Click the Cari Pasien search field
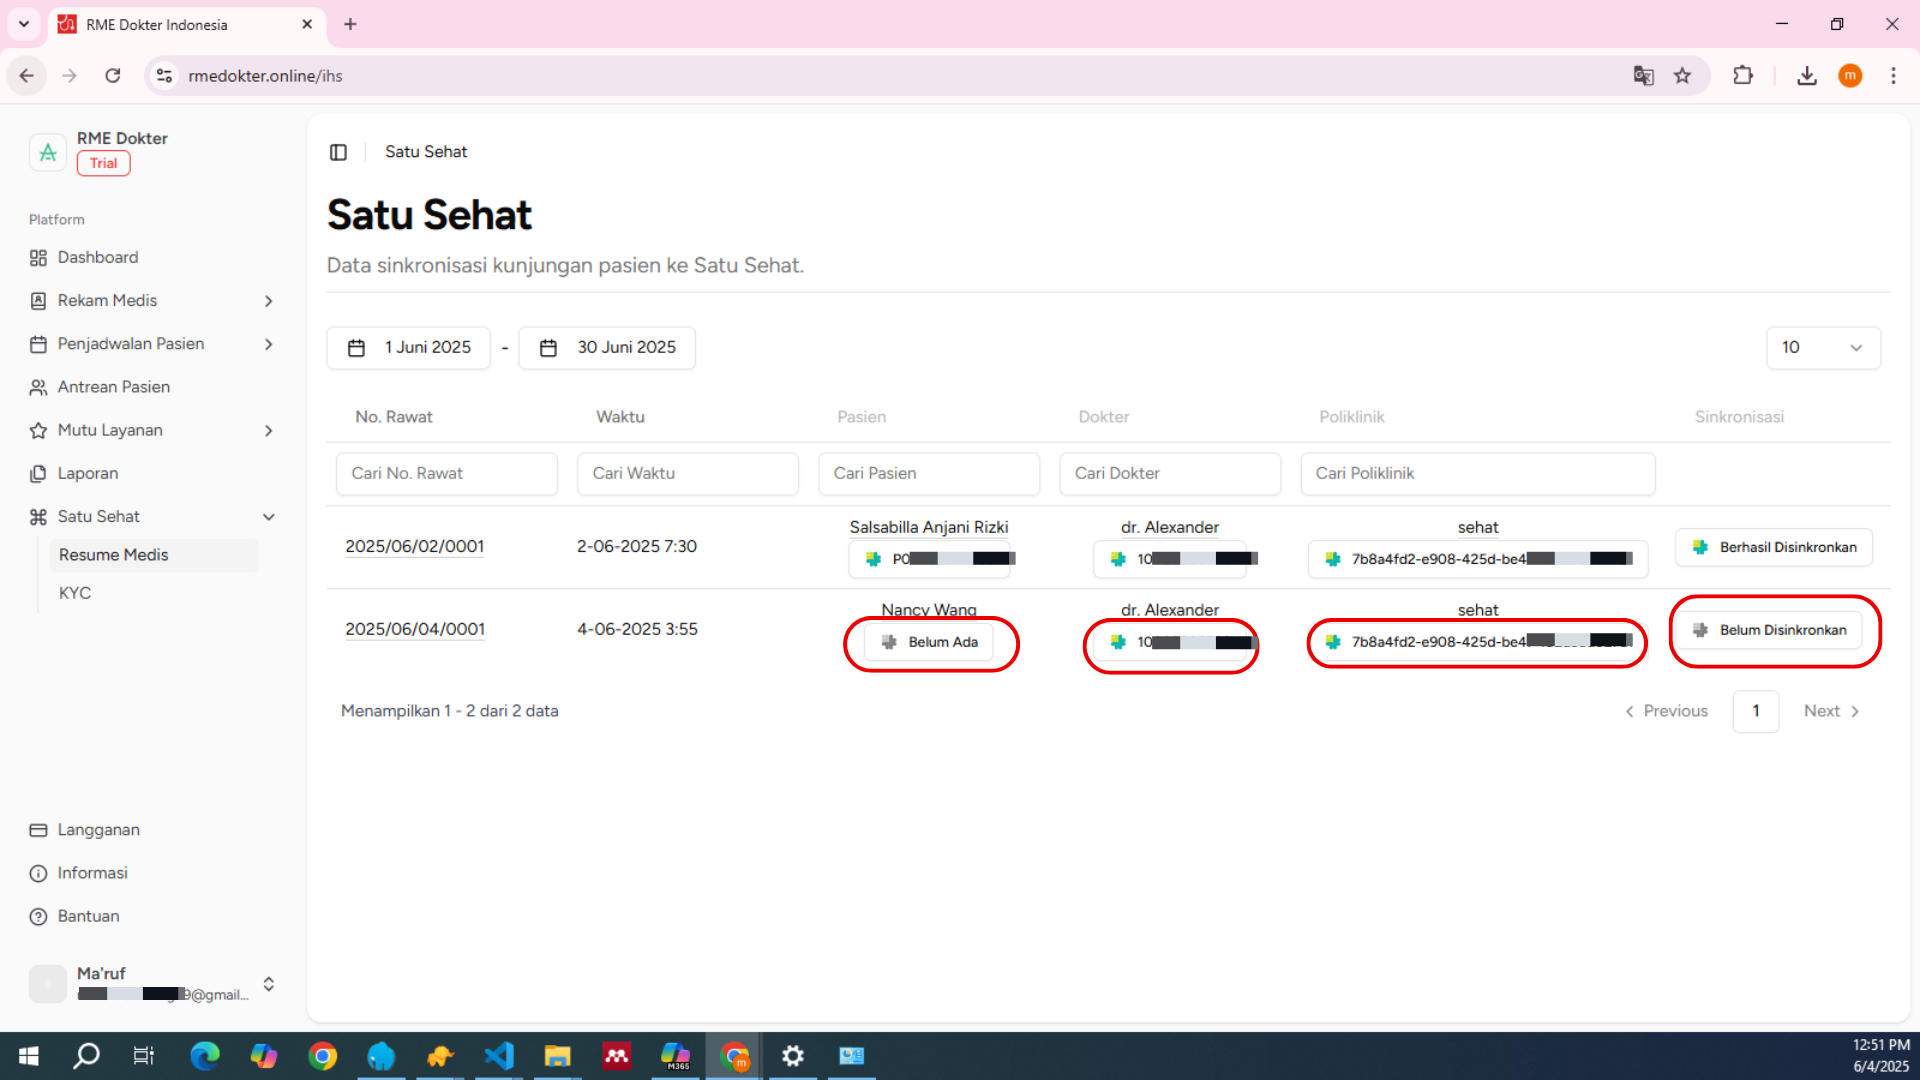Screen dimensions: 1920x1080 pyautogui.click(x=928, y=474)
